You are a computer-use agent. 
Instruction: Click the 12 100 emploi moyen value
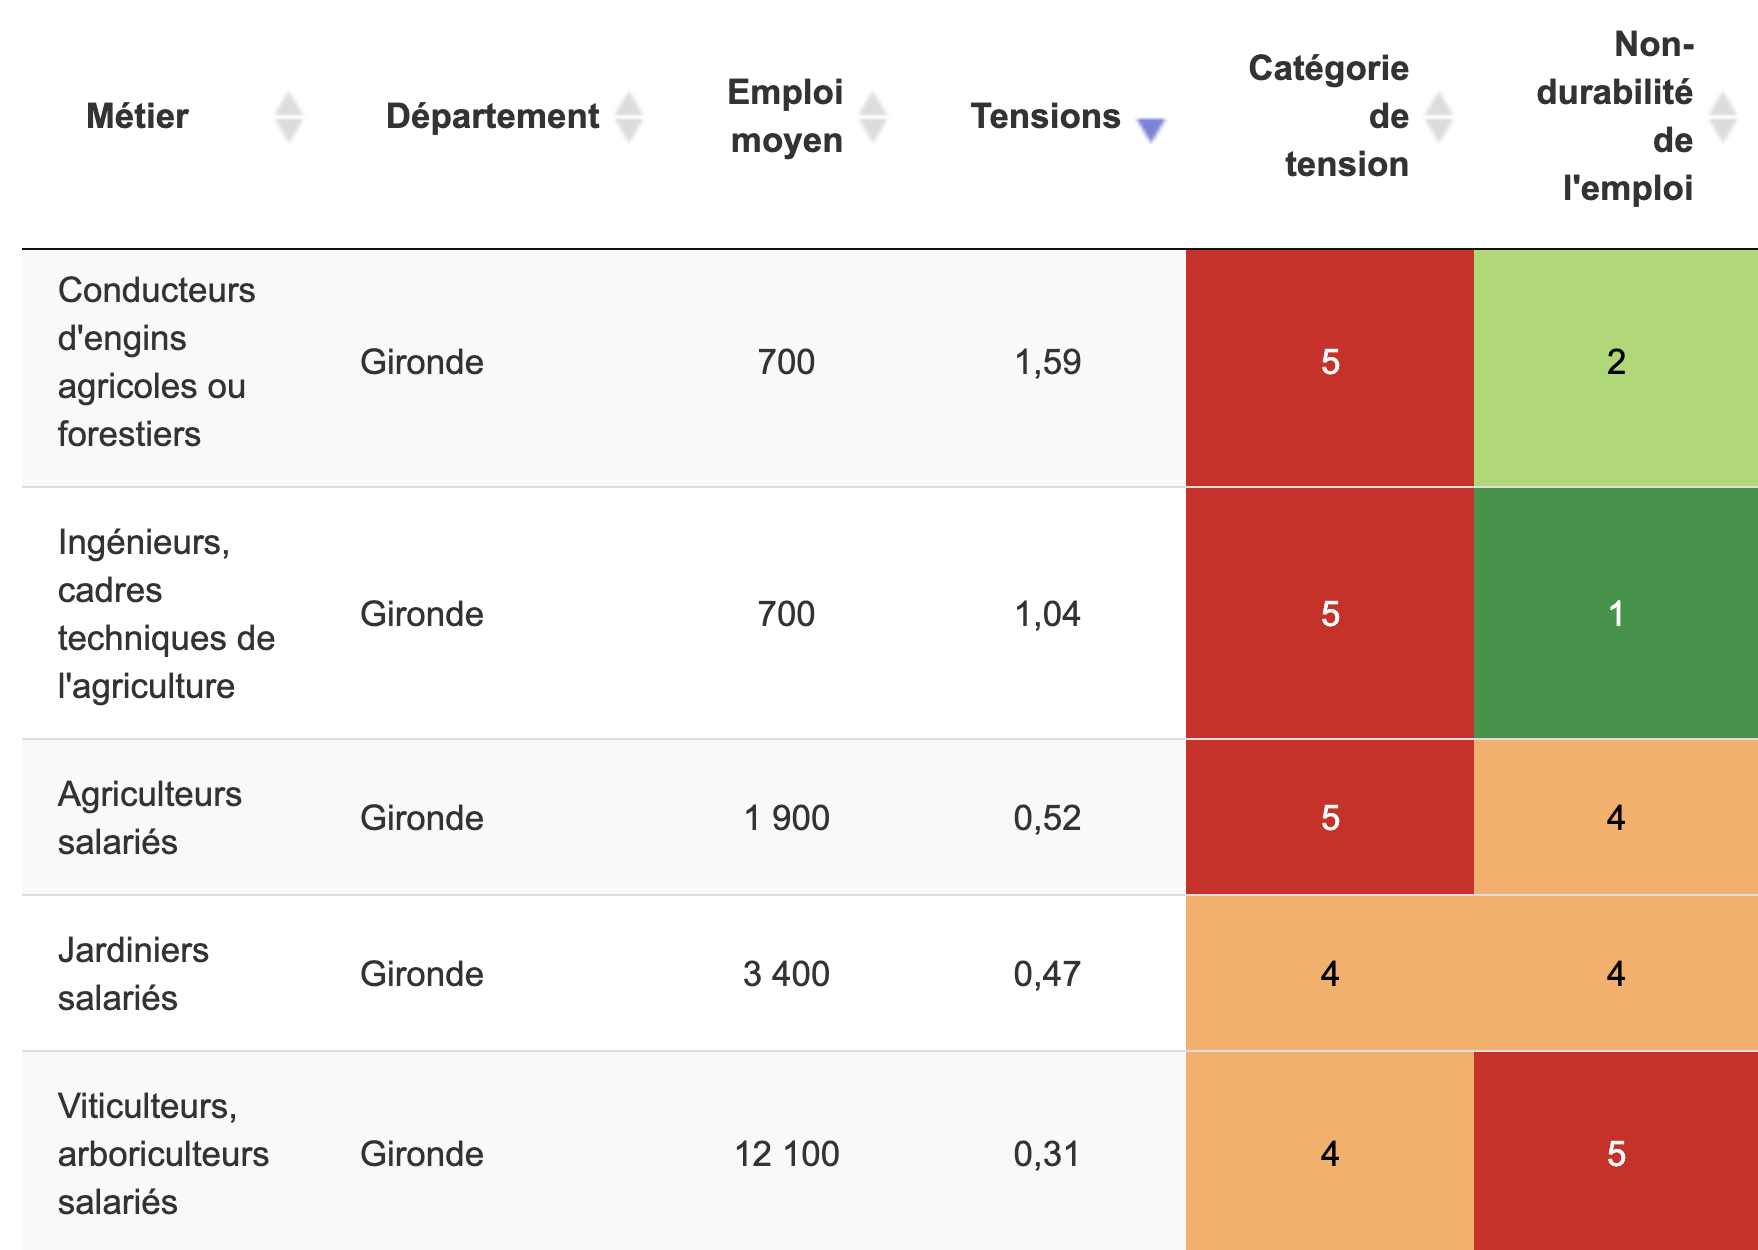point(786,1154)
